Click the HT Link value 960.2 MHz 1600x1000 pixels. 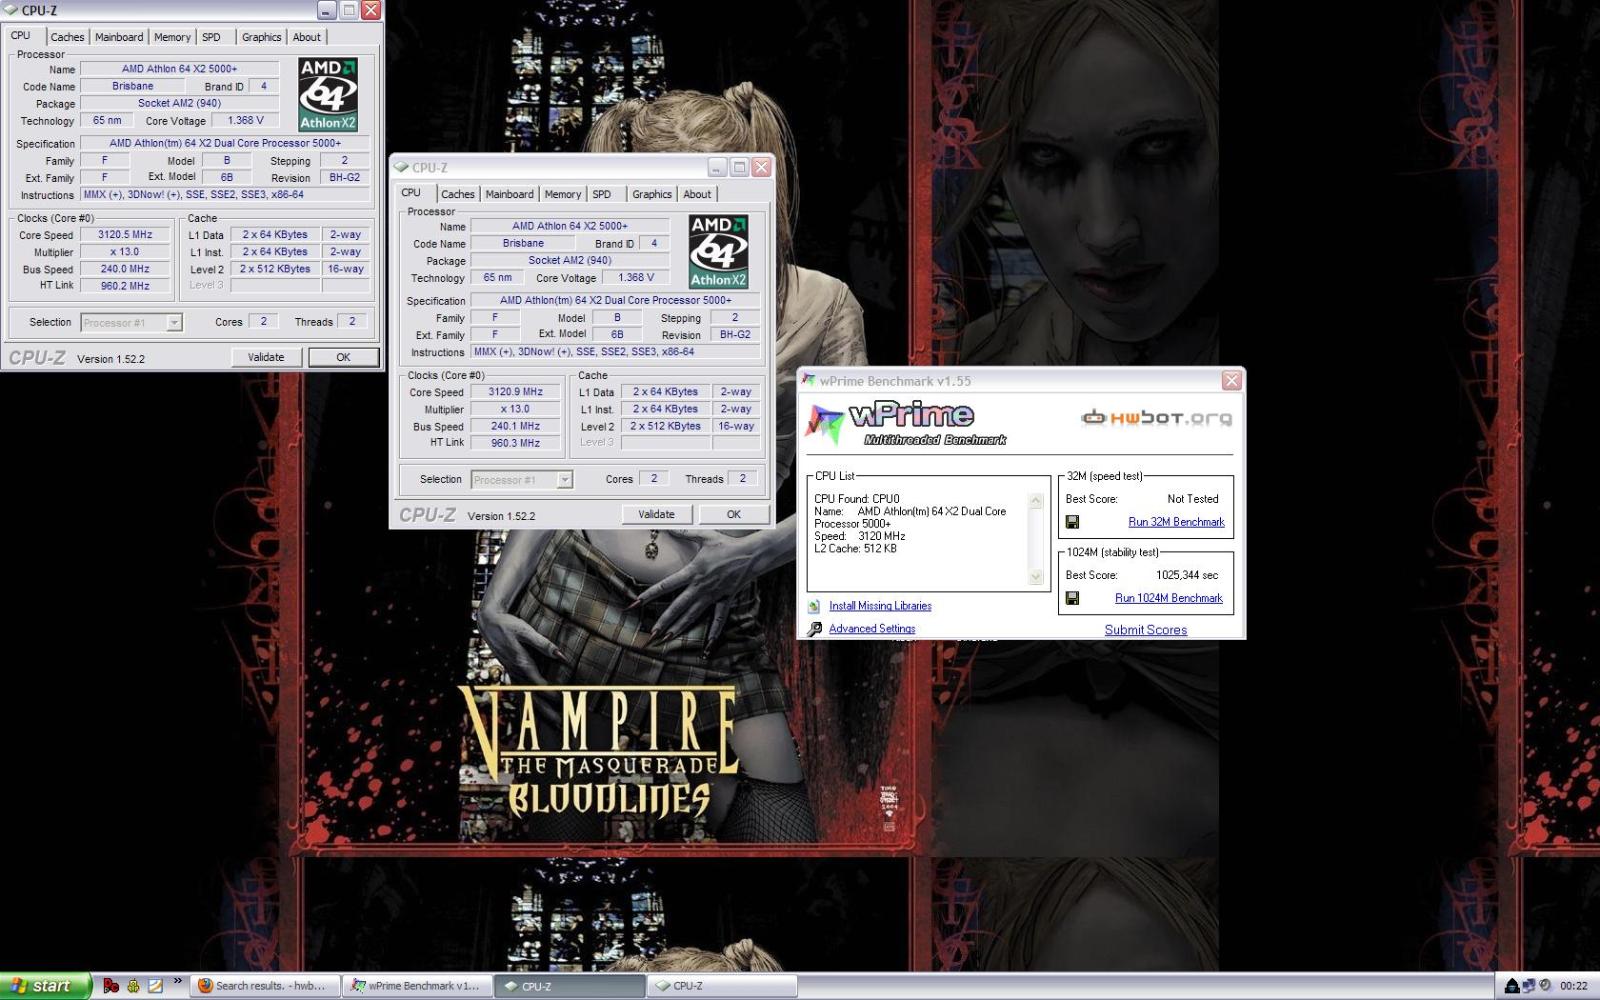125,286
